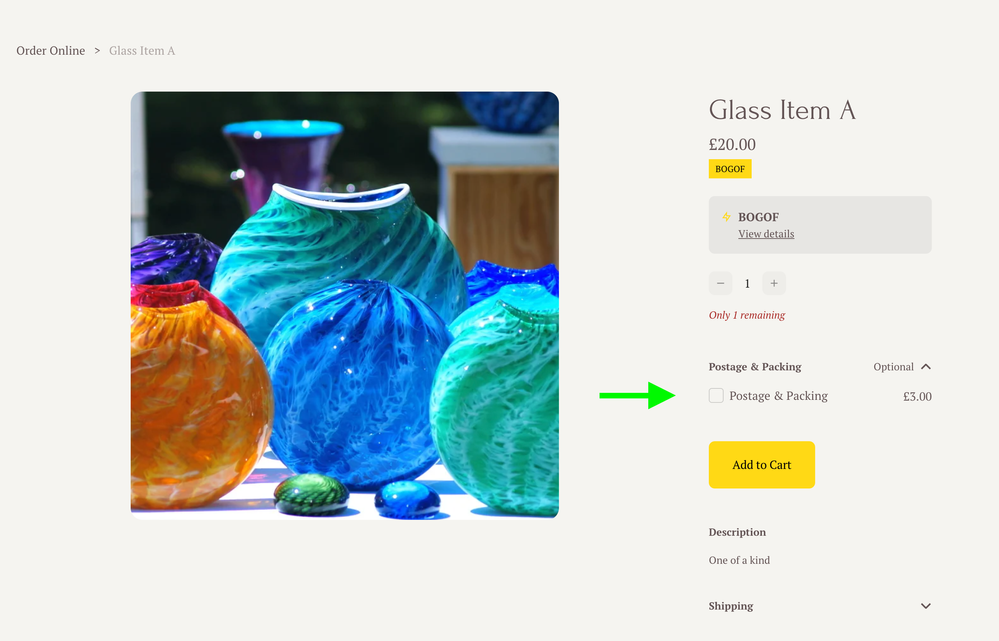
Task: Collapse the Postage & Packing section chevron
Action: click(x=926, y=367)
